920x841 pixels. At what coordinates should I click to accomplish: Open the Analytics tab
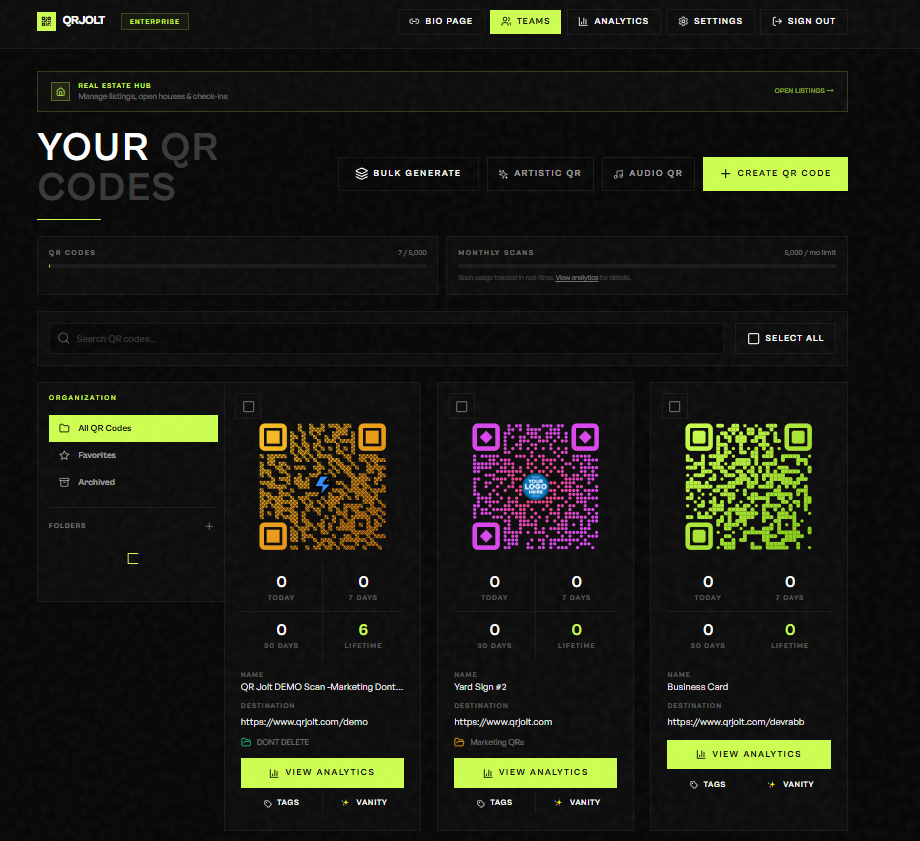(x=614, y=22)
